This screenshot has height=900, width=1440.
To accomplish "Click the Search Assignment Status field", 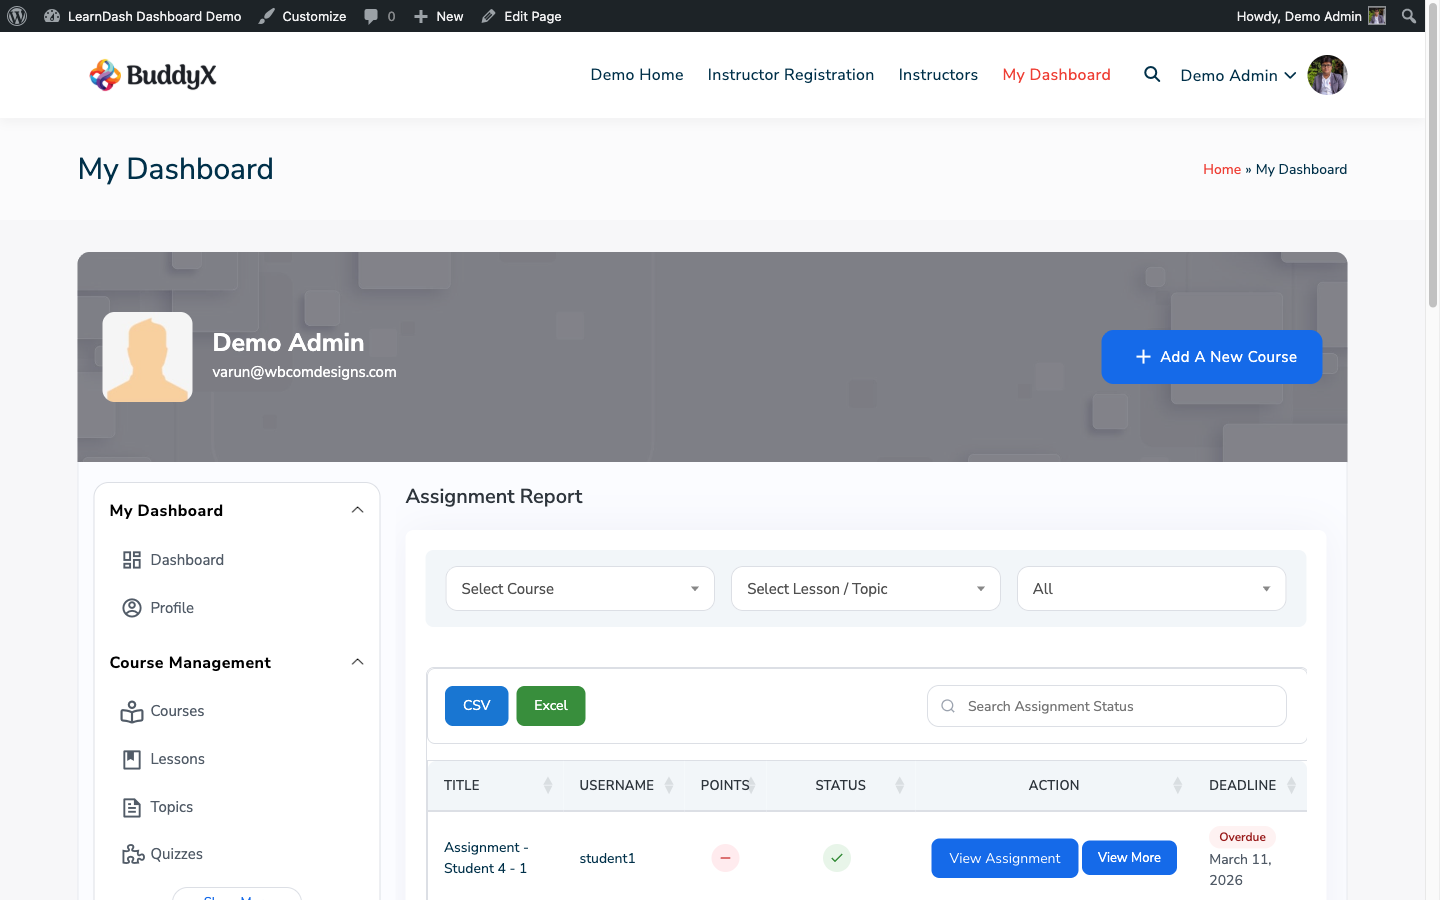I will [x=1105, y=706].
